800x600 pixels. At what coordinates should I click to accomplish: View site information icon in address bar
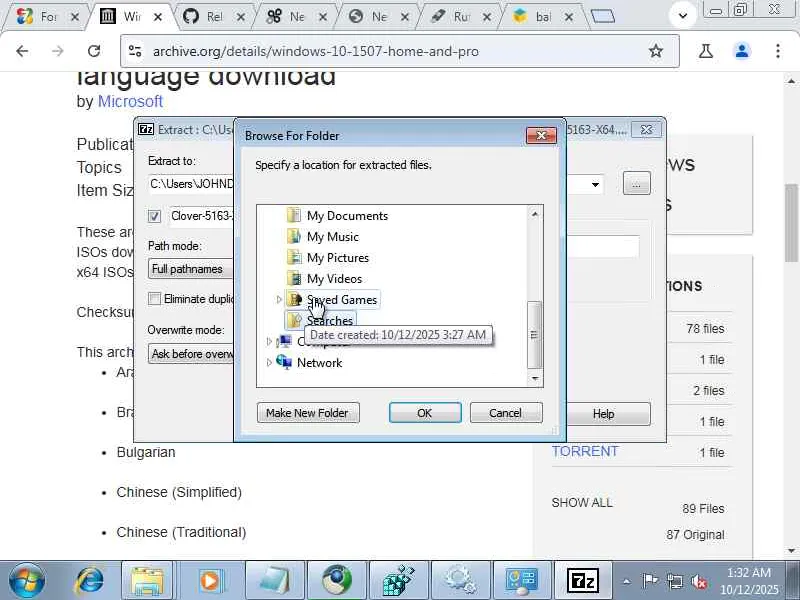pyautogui.click(x=135, y=51)
